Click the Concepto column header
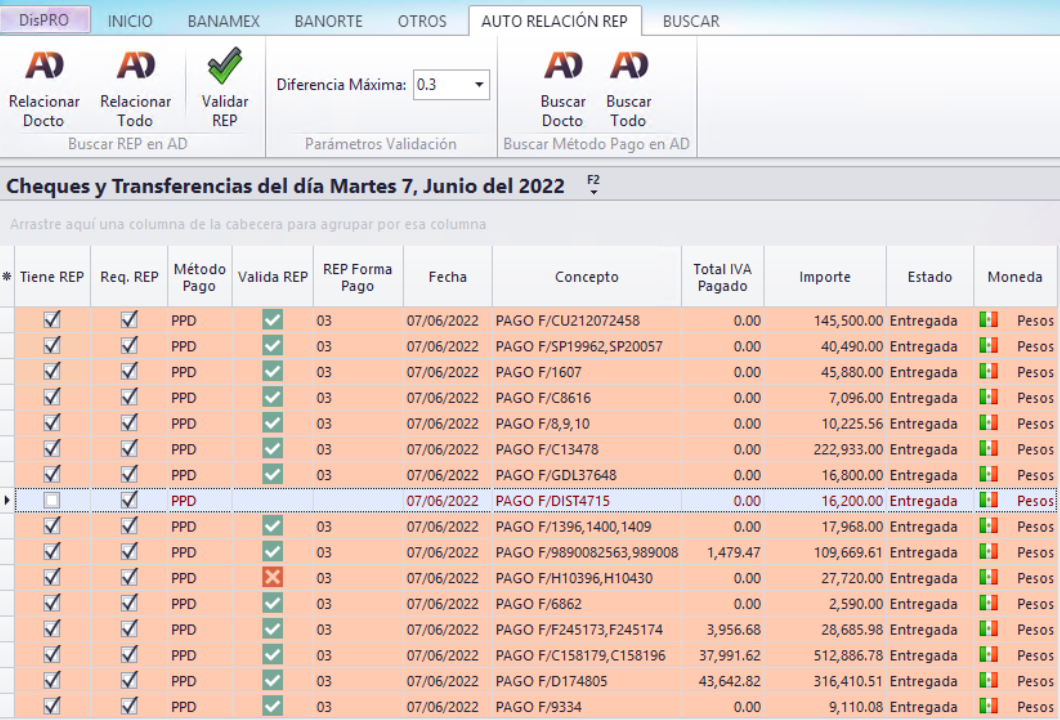Image resolution: width=1060 pixels, height=720 pixels. click(587, 277)
